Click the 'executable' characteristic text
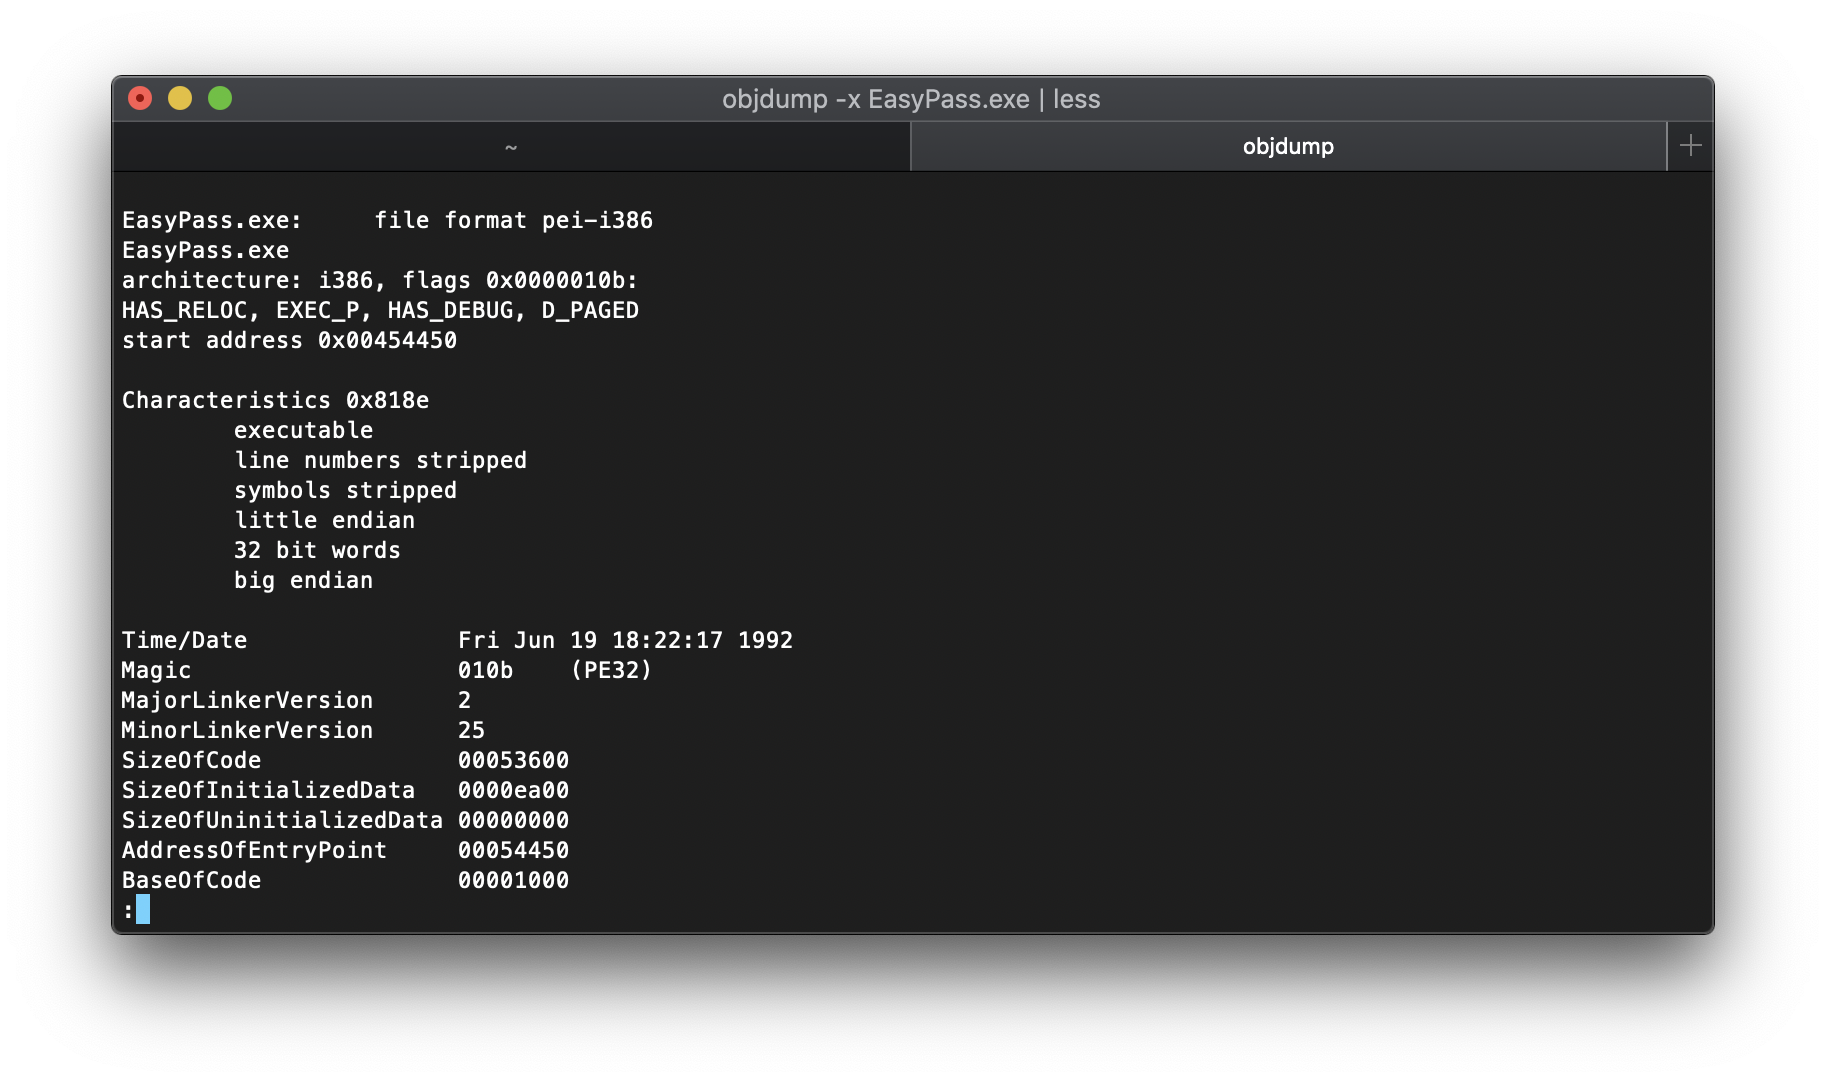1826x1082 pixels. 303,430
